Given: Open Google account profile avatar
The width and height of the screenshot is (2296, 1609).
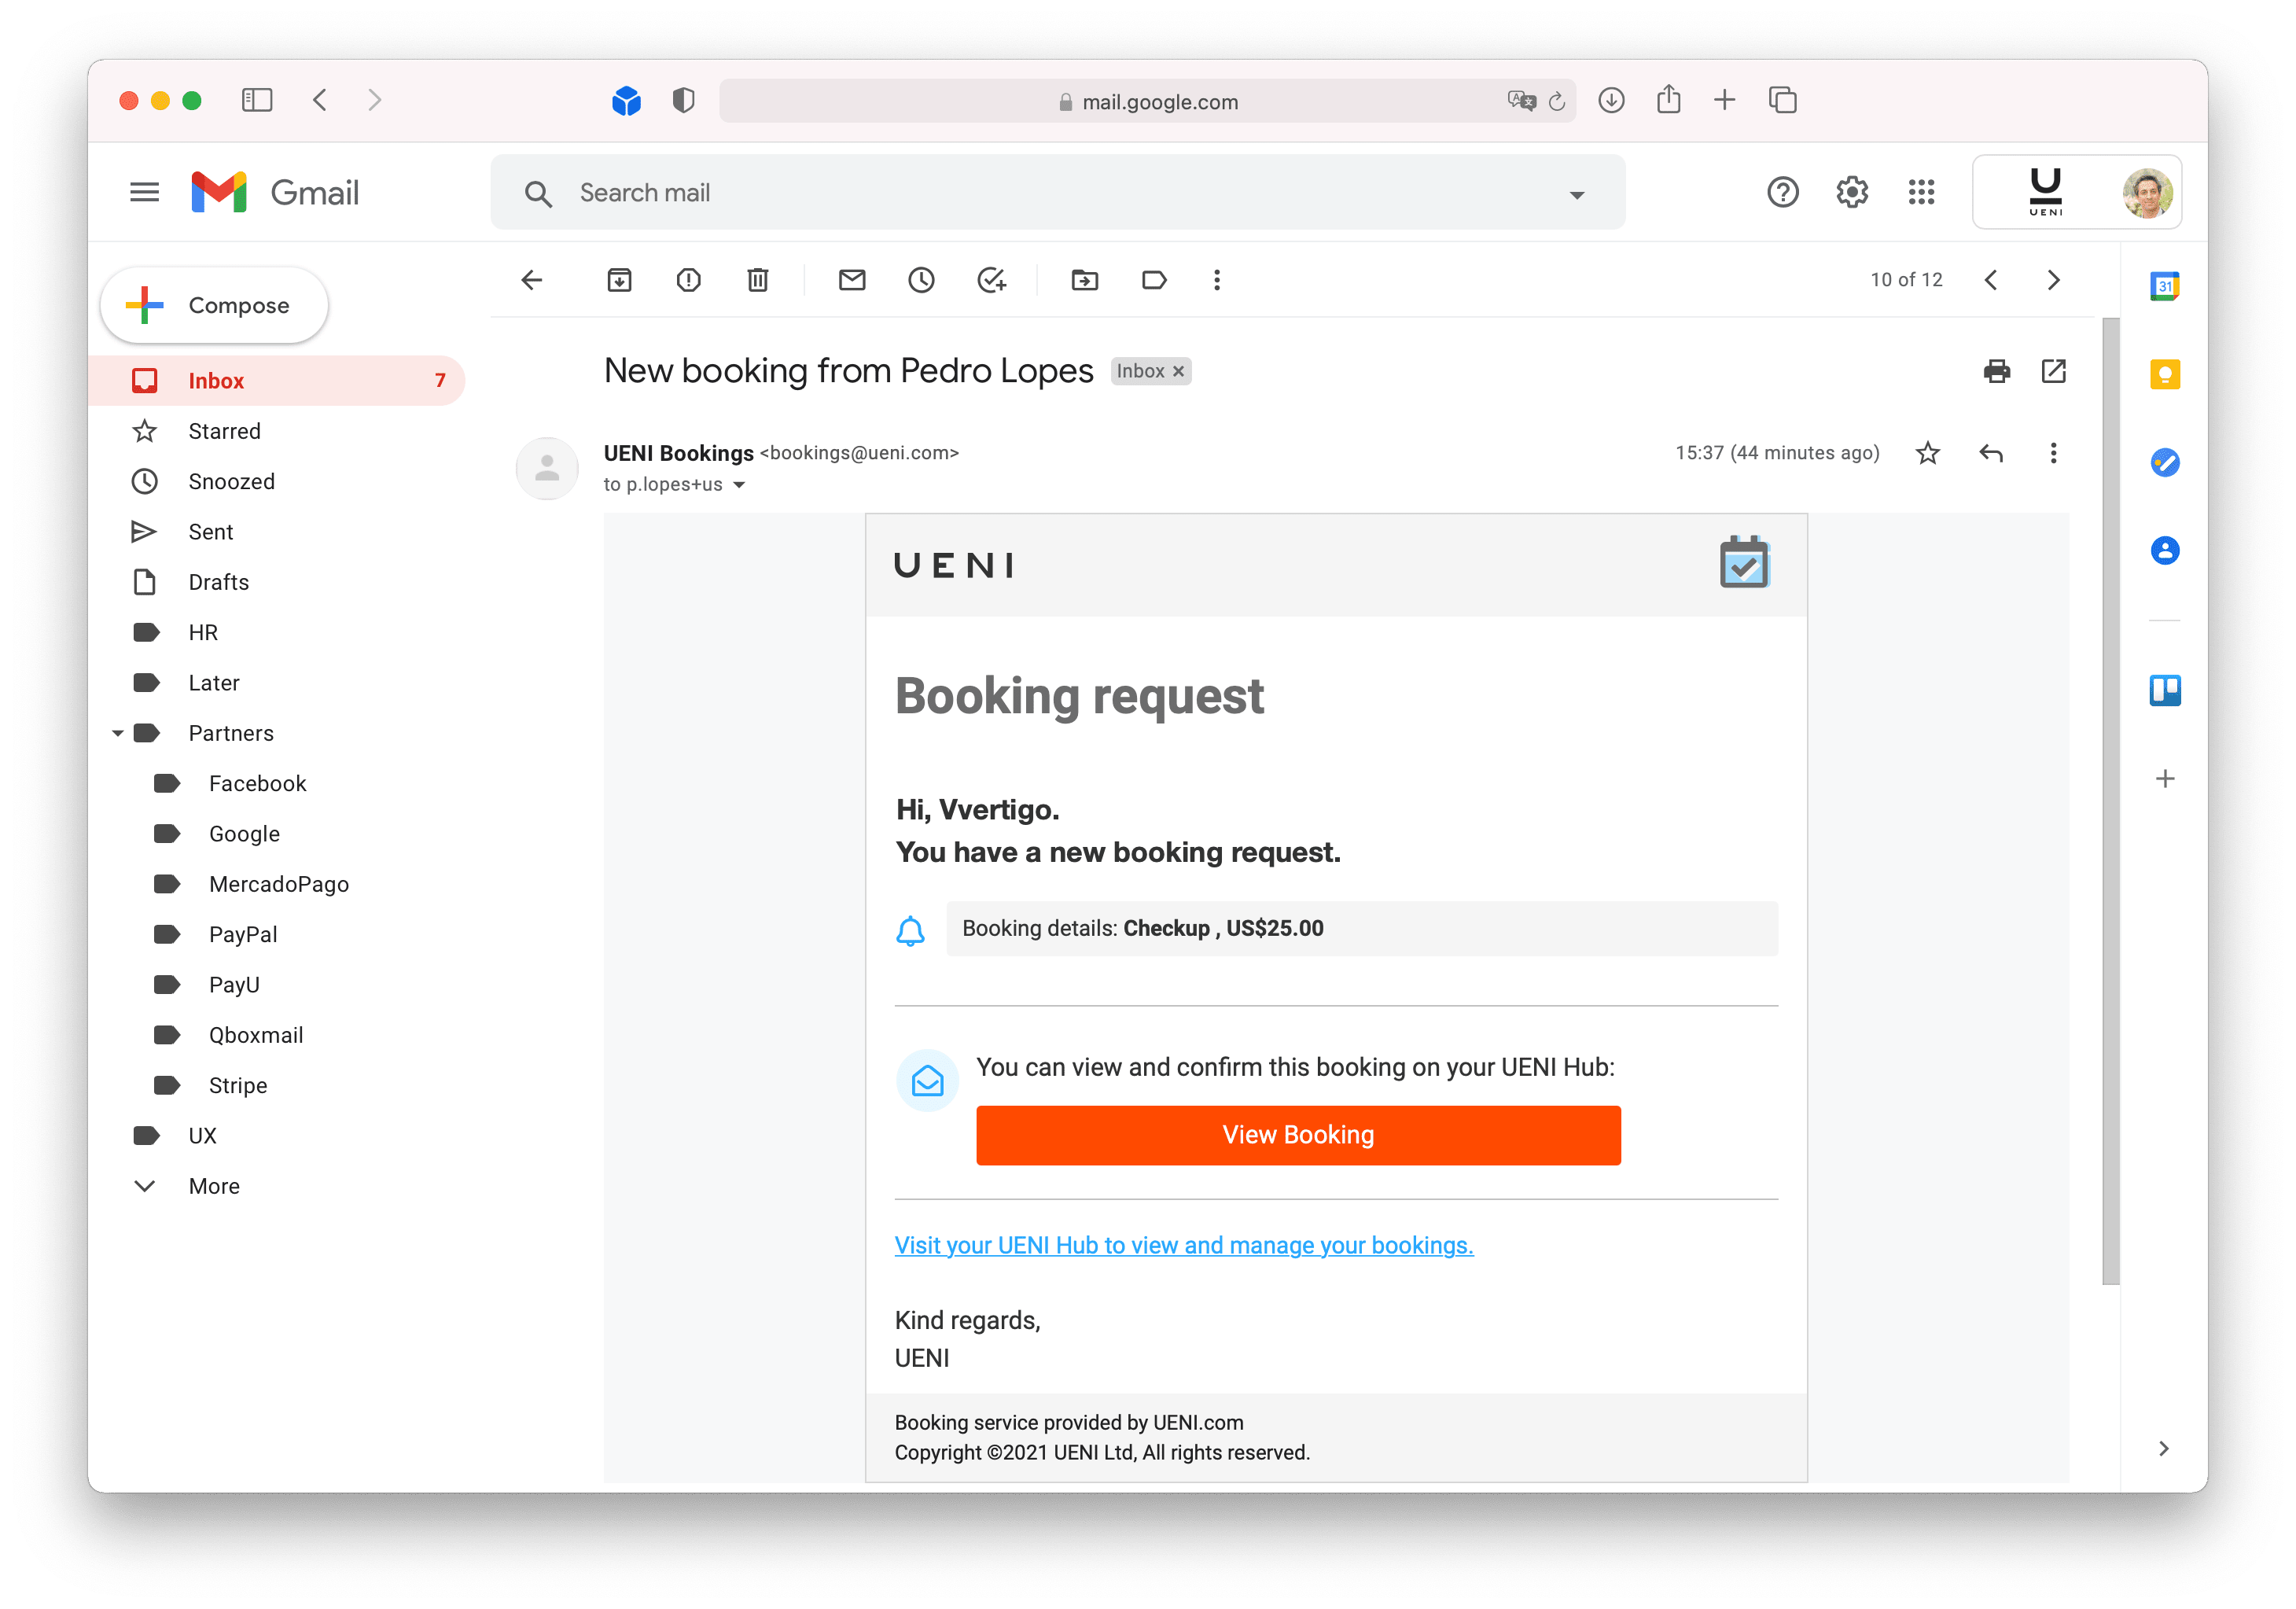Looking at the screenshot, I should pos(2147,192).
